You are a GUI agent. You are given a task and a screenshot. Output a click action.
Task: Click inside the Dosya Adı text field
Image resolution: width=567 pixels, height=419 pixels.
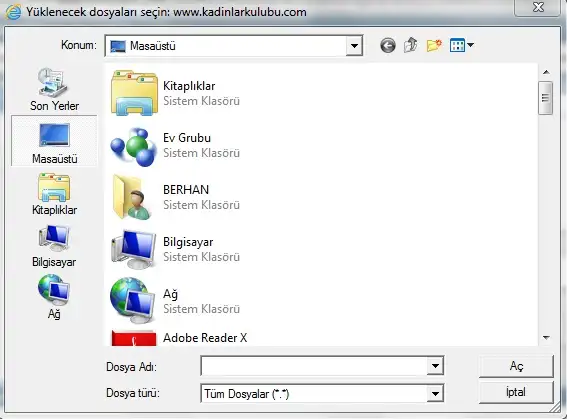pos(314,366)
